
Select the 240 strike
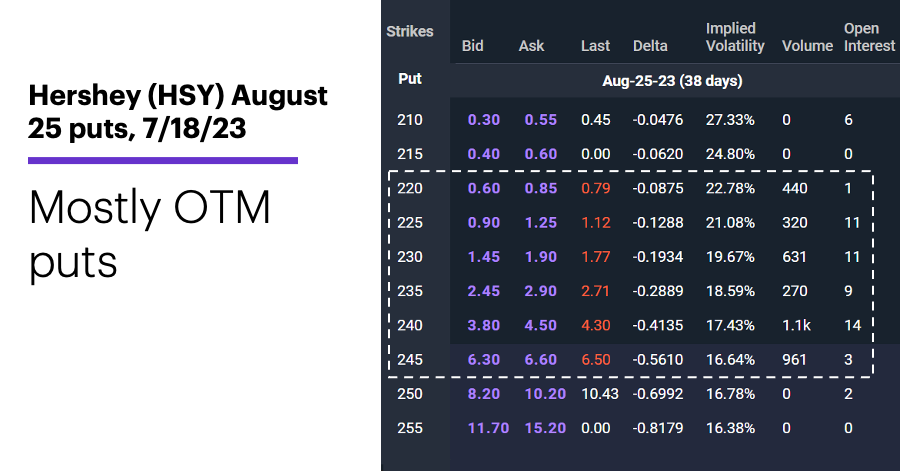tap(410, 325)
